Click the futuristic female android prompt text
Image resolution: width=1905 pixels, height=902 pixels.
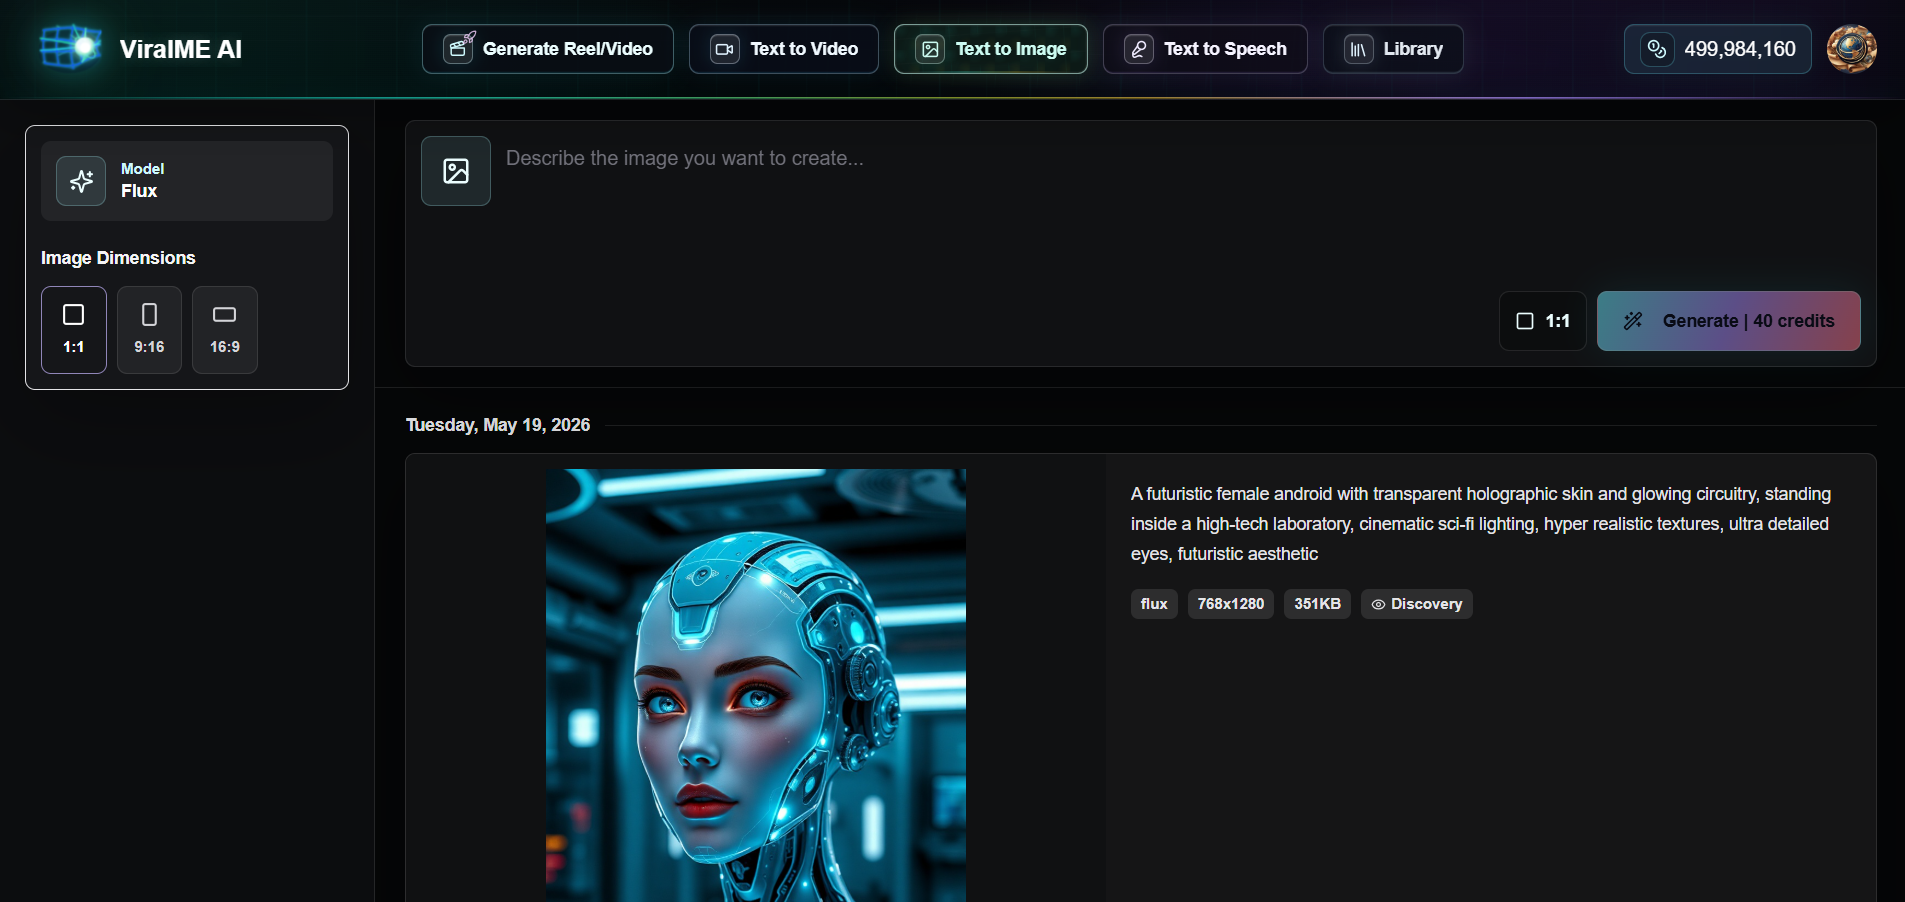tap(1481, 524)
